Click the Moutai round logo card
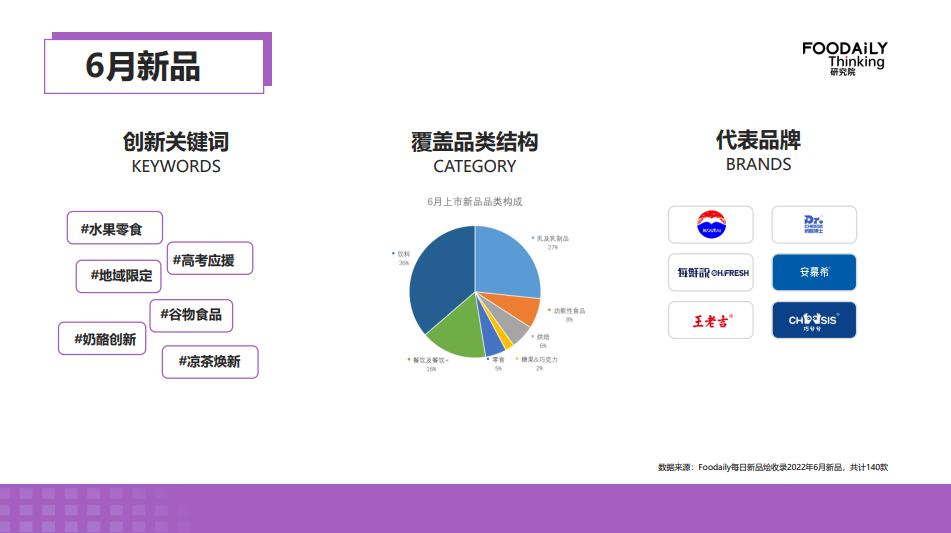951x533 pixels. pyautogui.click(x=711, y=224)
